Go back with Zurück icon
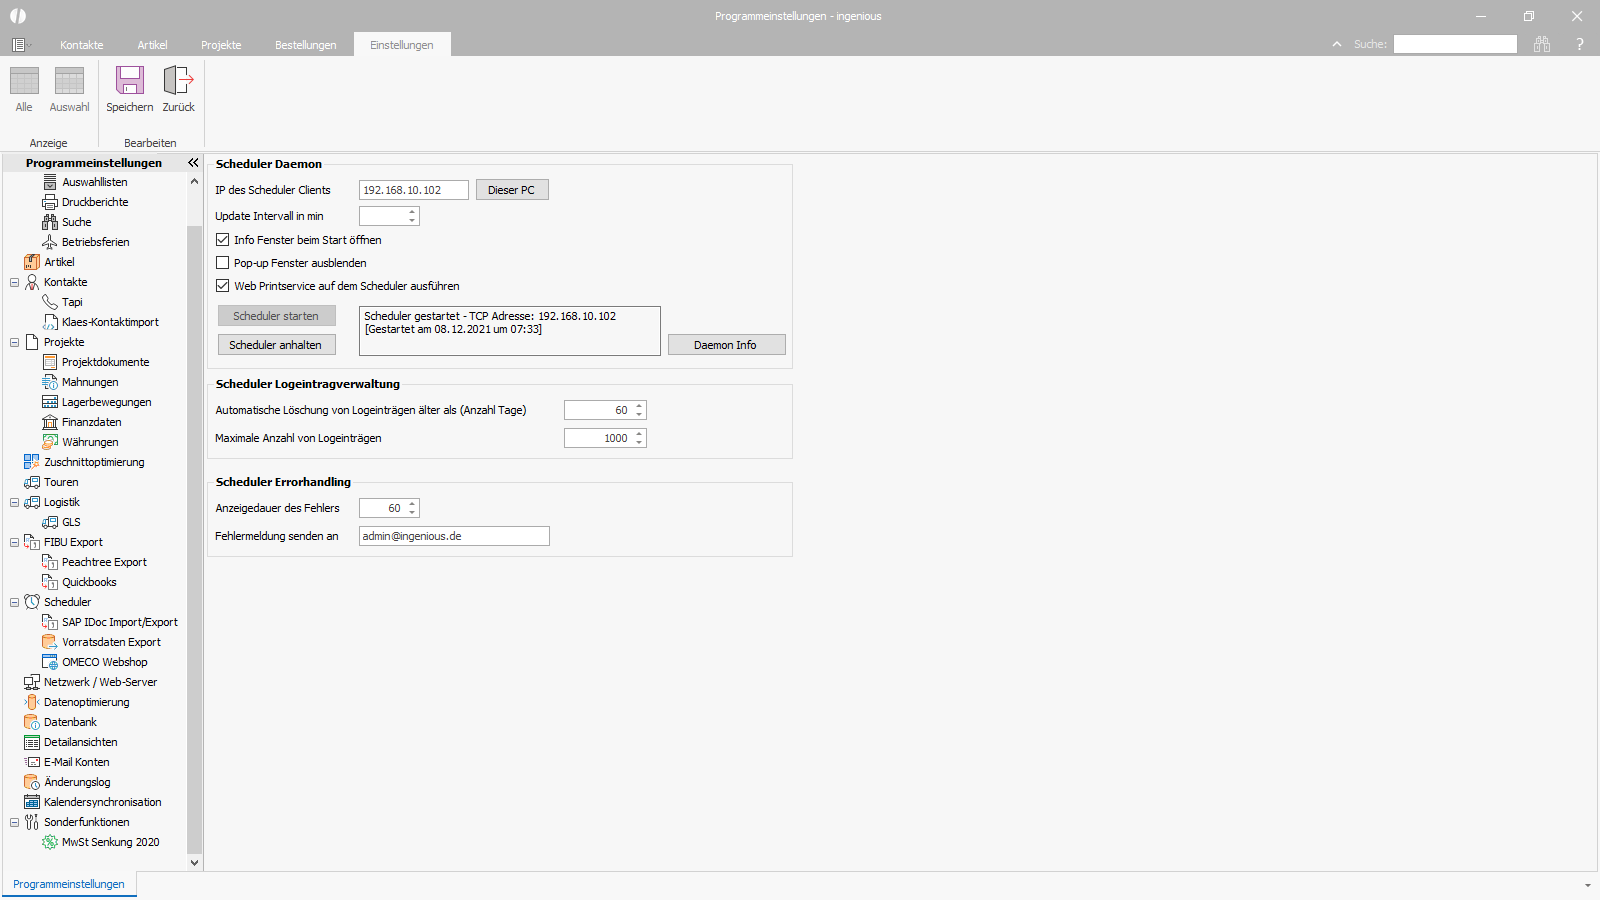 coord(178,81)
